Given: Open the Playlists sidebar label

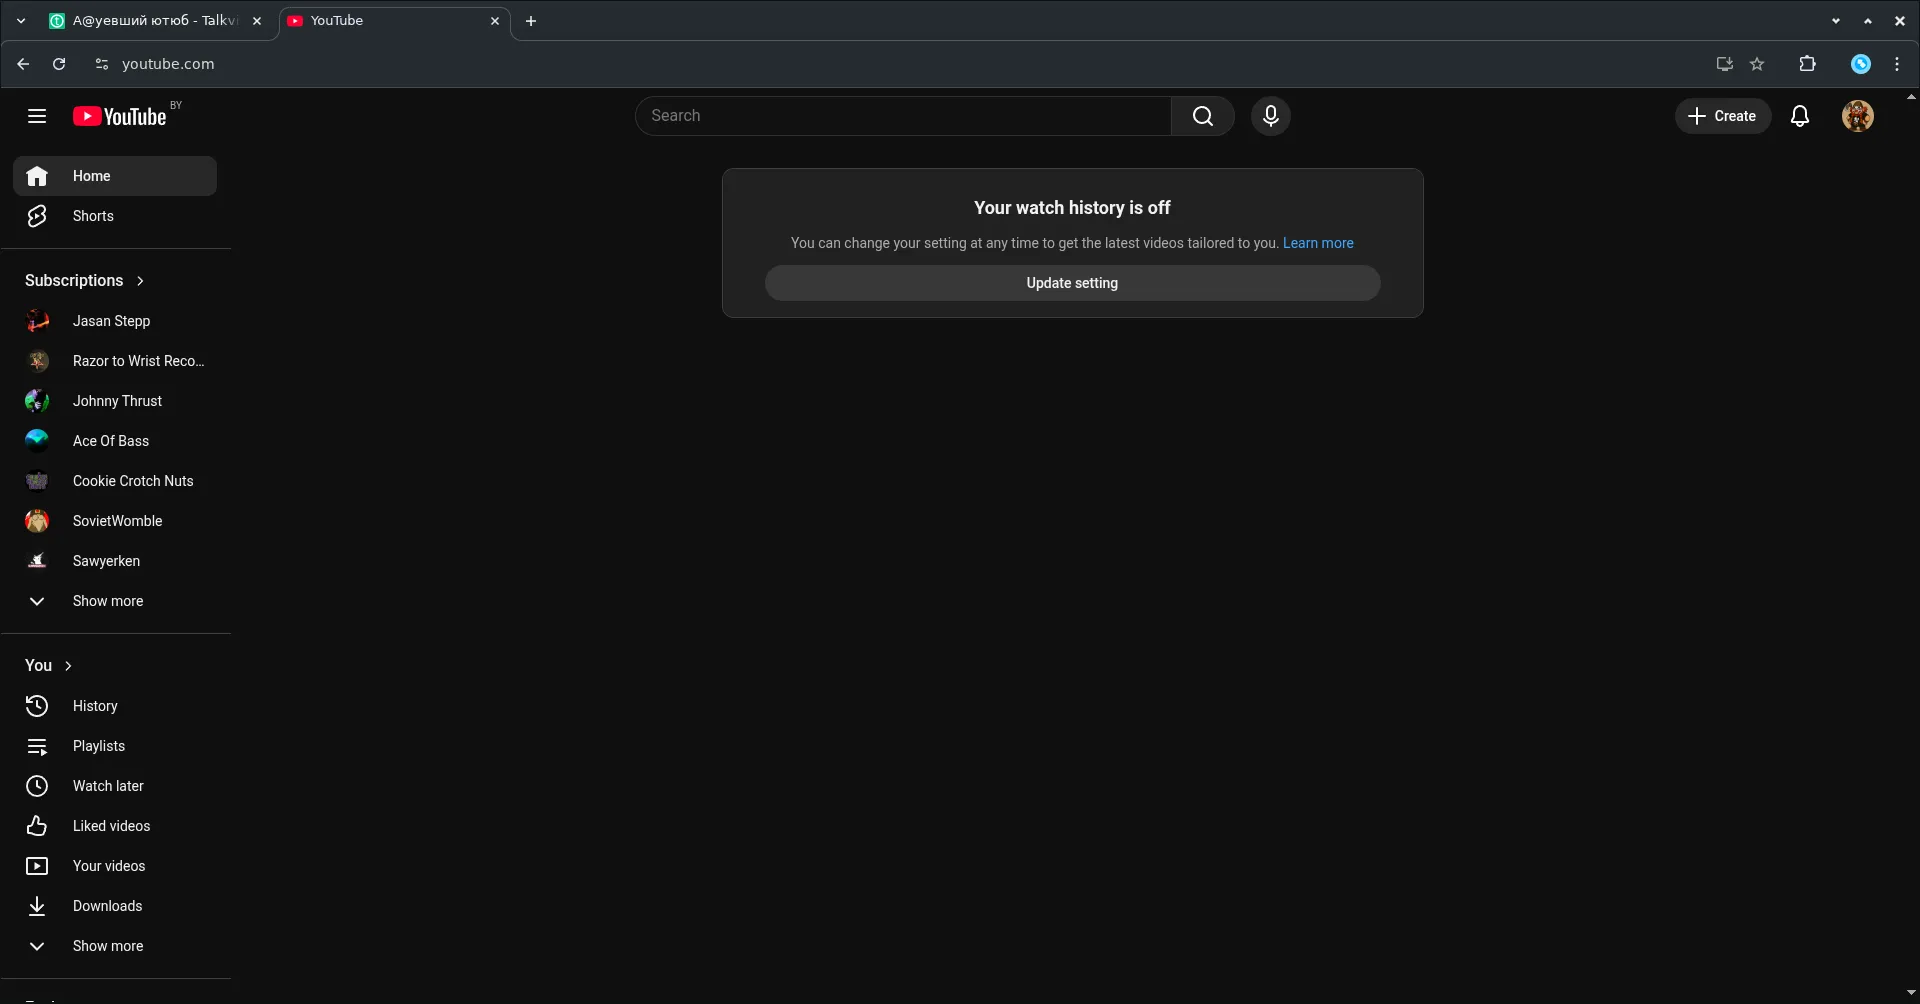Looking at the screenshot, I should [99, 746].
